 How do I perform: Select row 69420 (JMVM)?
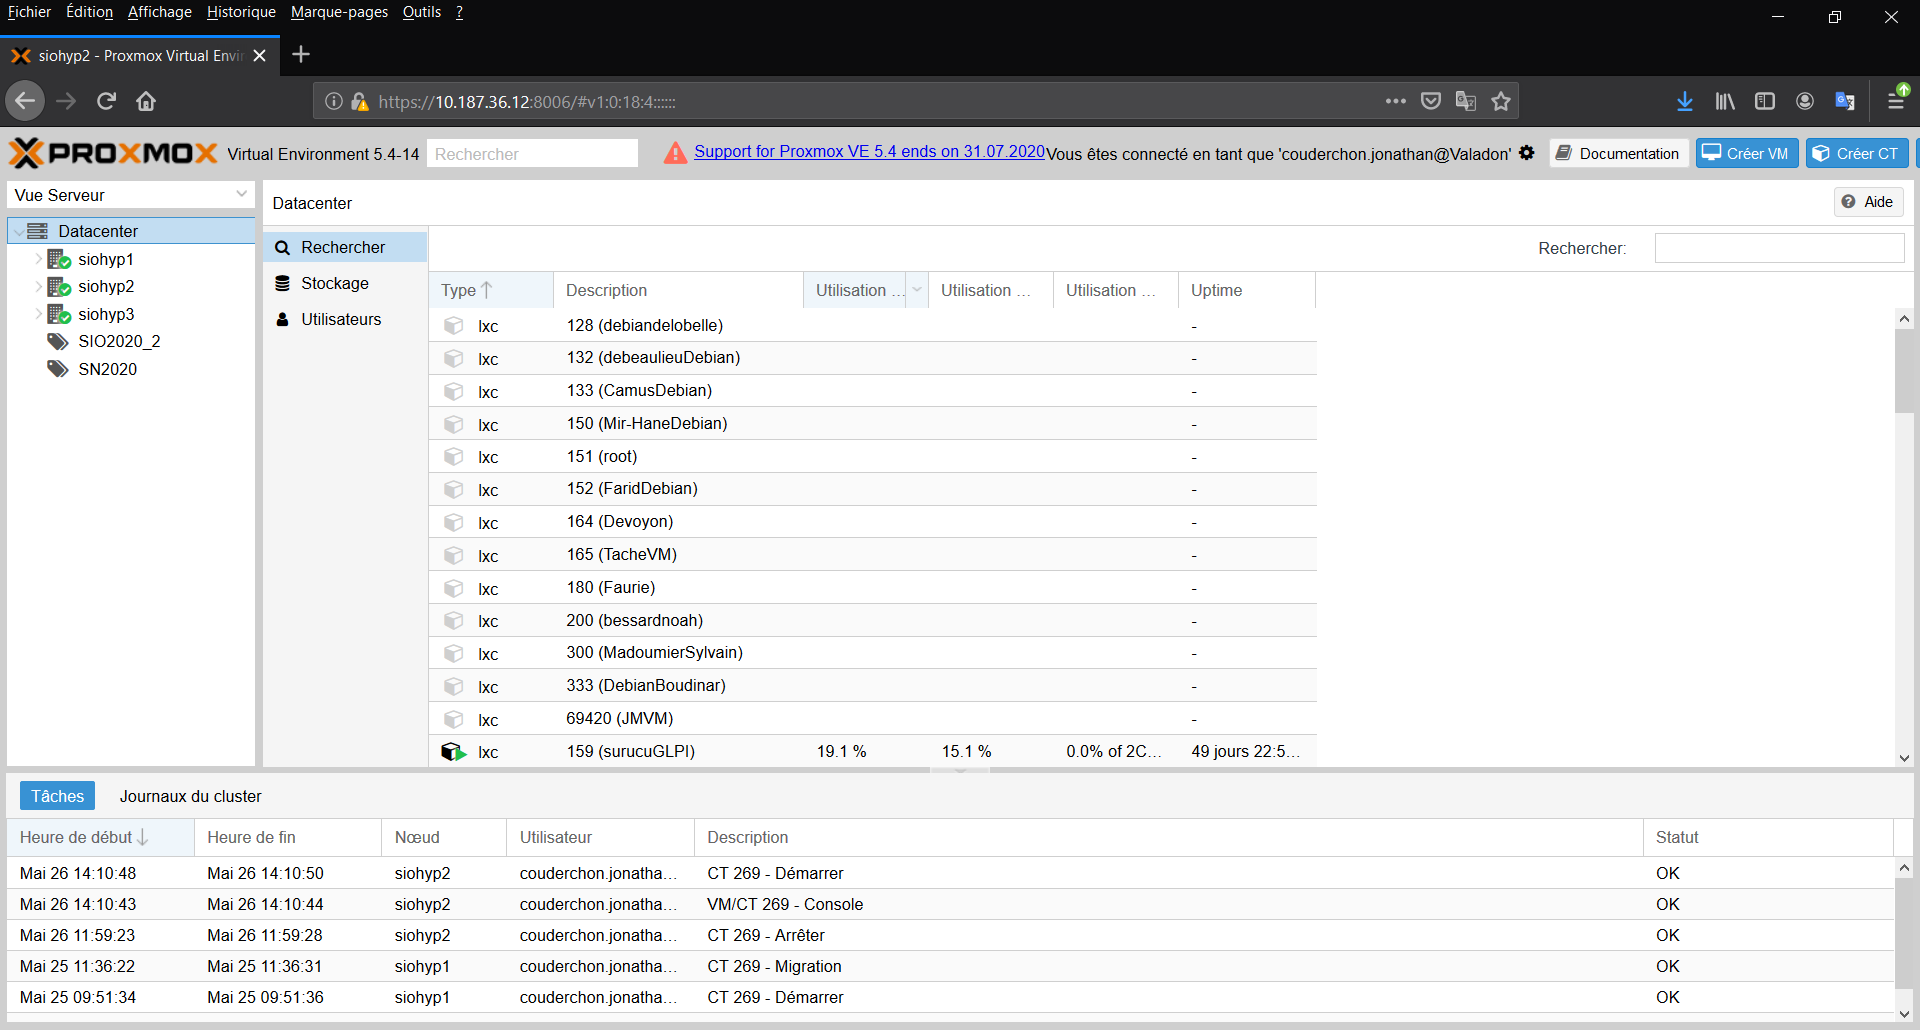click(x=872, y=719)
